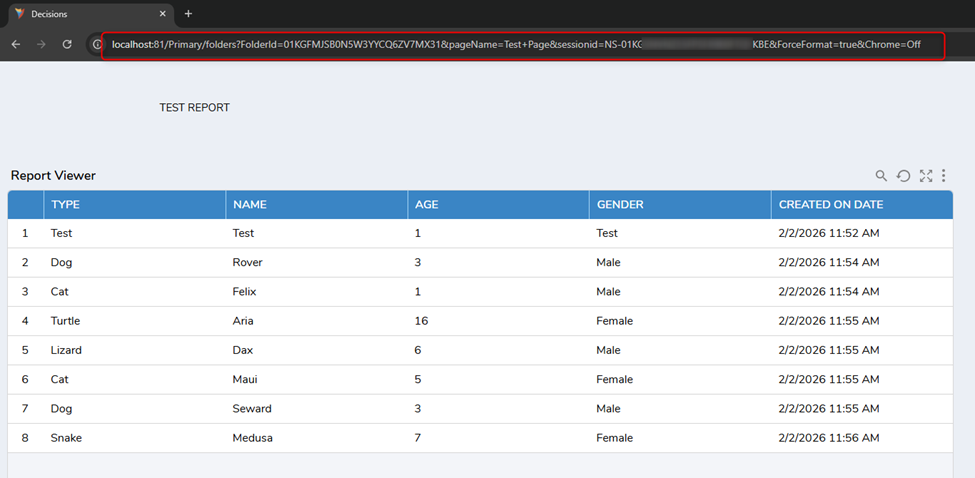Viewport: 975px width, 478px height.
Task: Click the GENDER column header
Action: tap(620, 205)
